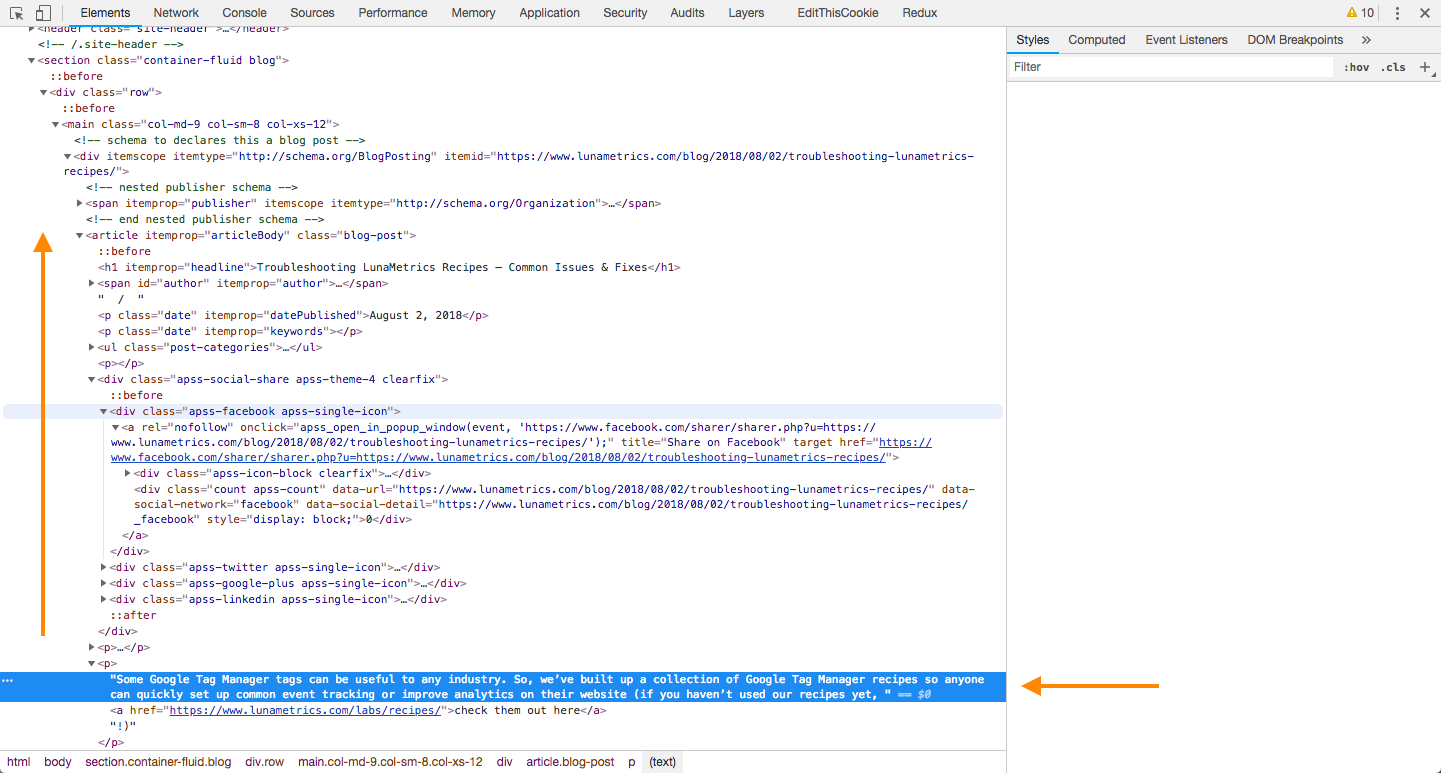This screenshot has width=1441, height=773.
Task: Collapse the main col-md-9 node
Action: [x=55, y=124]
